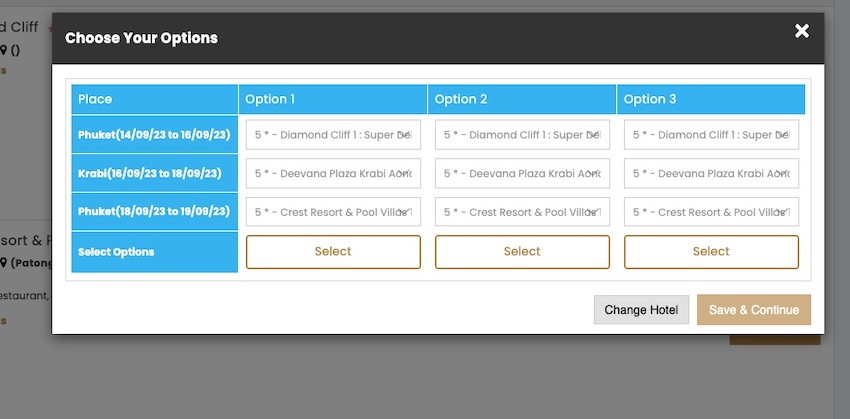Open Option 1 Crest Resort dropdown
This screenshot has width=850, height=419.
coord(333,212)
